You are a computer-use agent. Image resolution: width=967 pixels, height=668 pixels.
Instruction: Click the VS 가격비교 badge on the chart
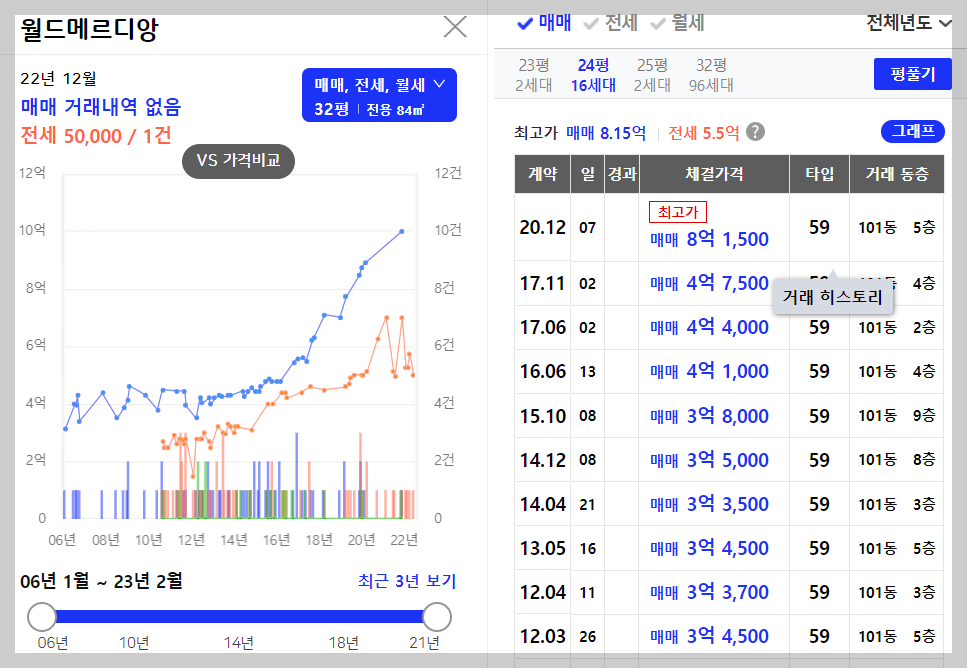point(238,160)
